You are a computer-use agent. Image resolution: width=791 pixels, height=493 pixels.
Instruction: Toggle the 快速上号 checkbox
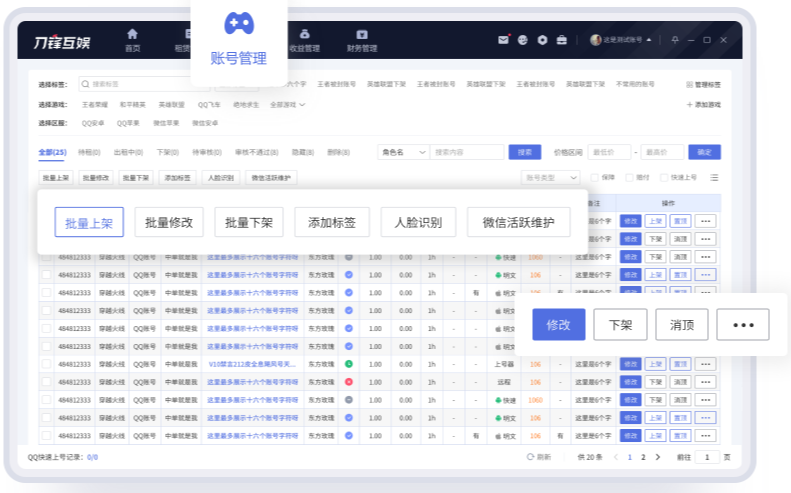point(664,177)
